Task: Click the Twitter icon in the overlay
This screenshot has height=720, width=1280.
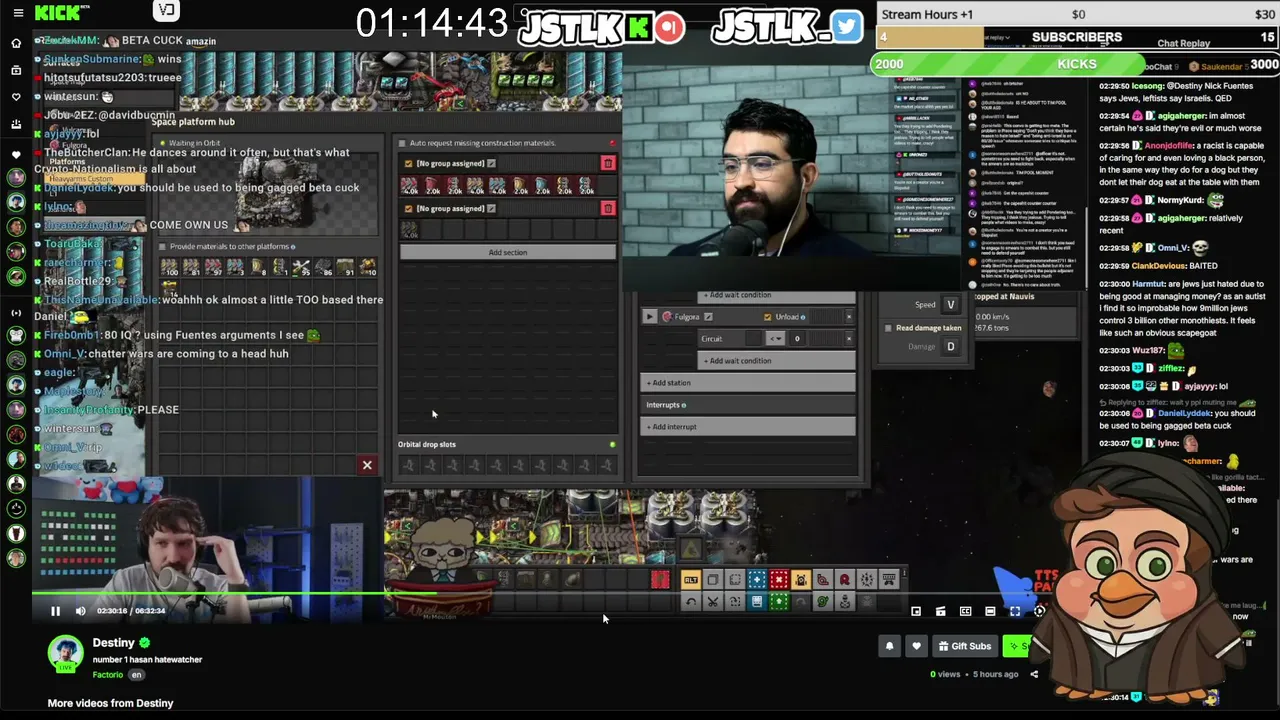Action: coord(847,27)
